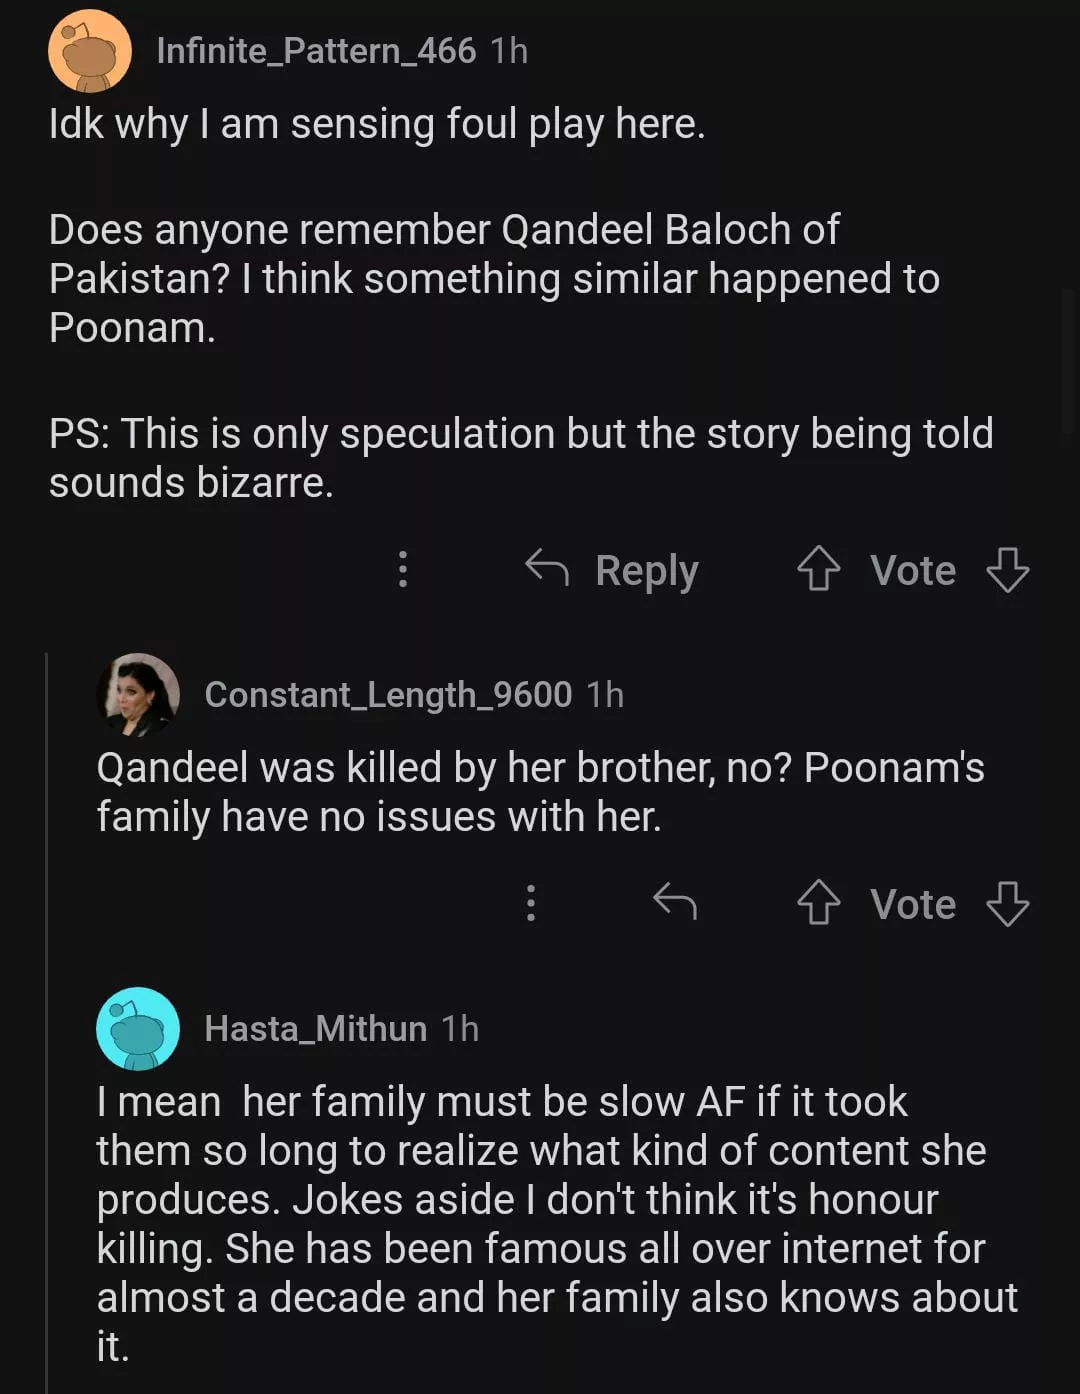1080x1394 pixels.
Task: View Constant_Length_9600's profile picture
Action: coord(138,694)
